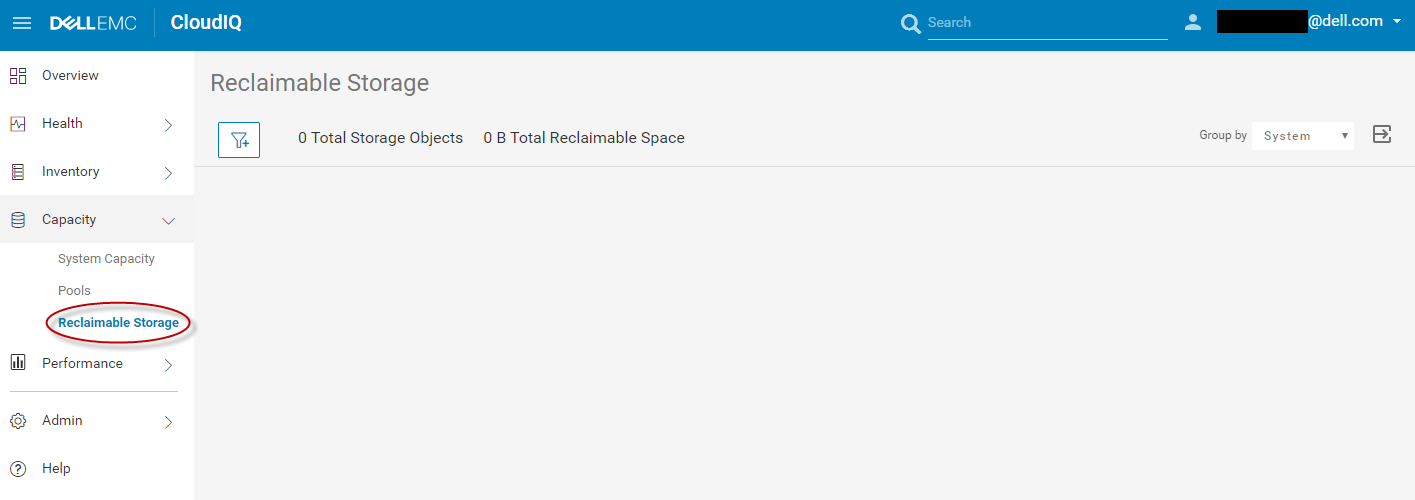Select System Capacity submenu item
The height and width of the screenshot is (500, 1415).
(x=106, y=259)
